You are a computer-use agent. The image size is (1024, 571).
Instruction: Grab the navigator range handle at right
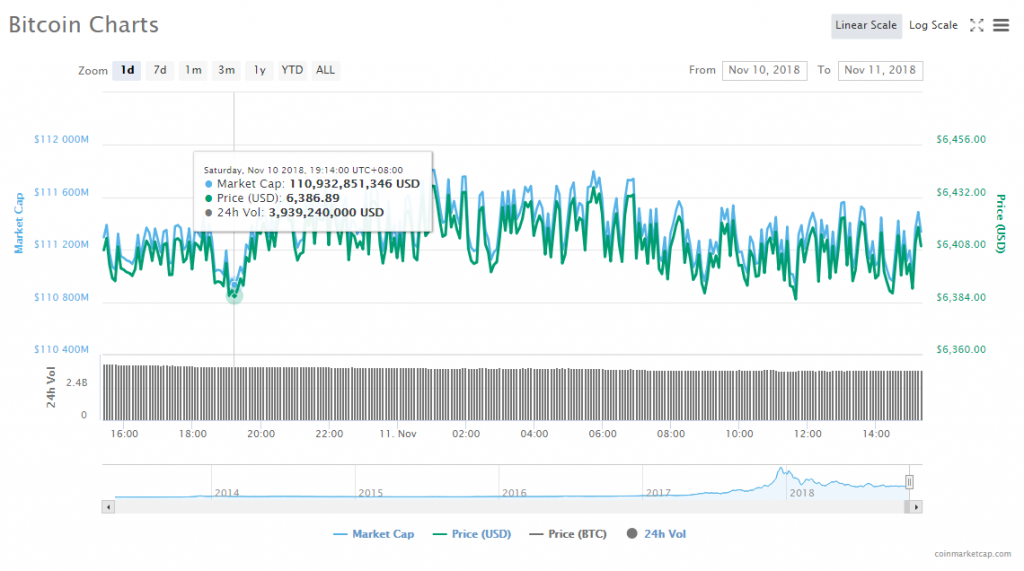909,482
